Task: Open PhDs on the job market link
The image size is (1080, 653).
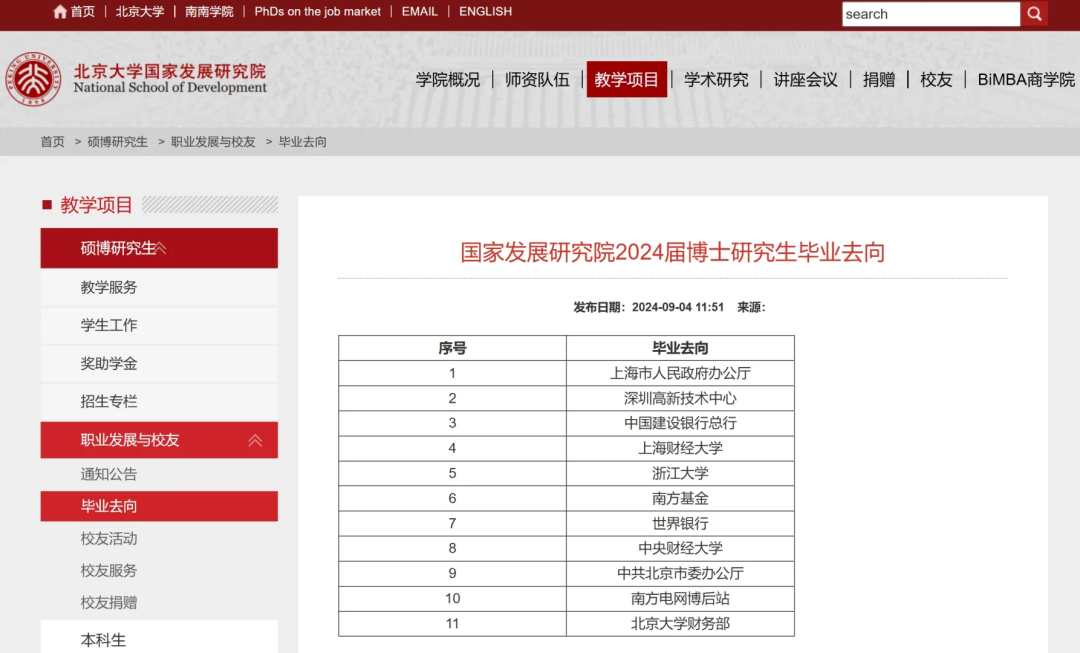Action: point(318,12)
